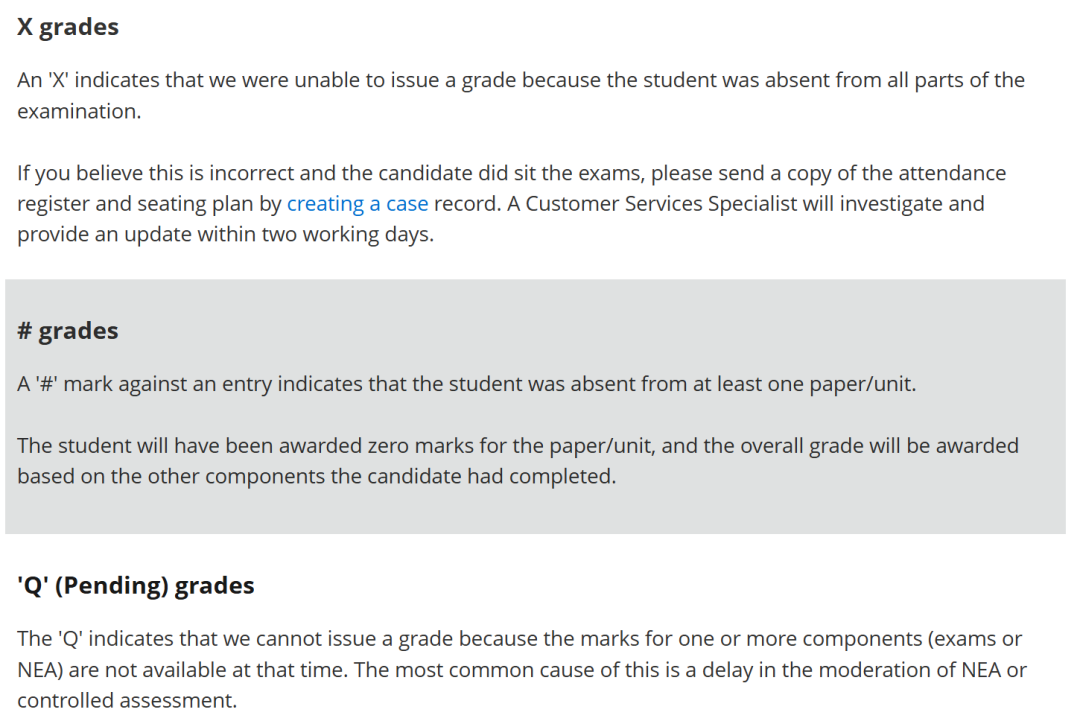Screen dimensions: 1080x727
Task: Click the ''Q' (Pending) grades' heading
Action: click(x=136, y=585)
